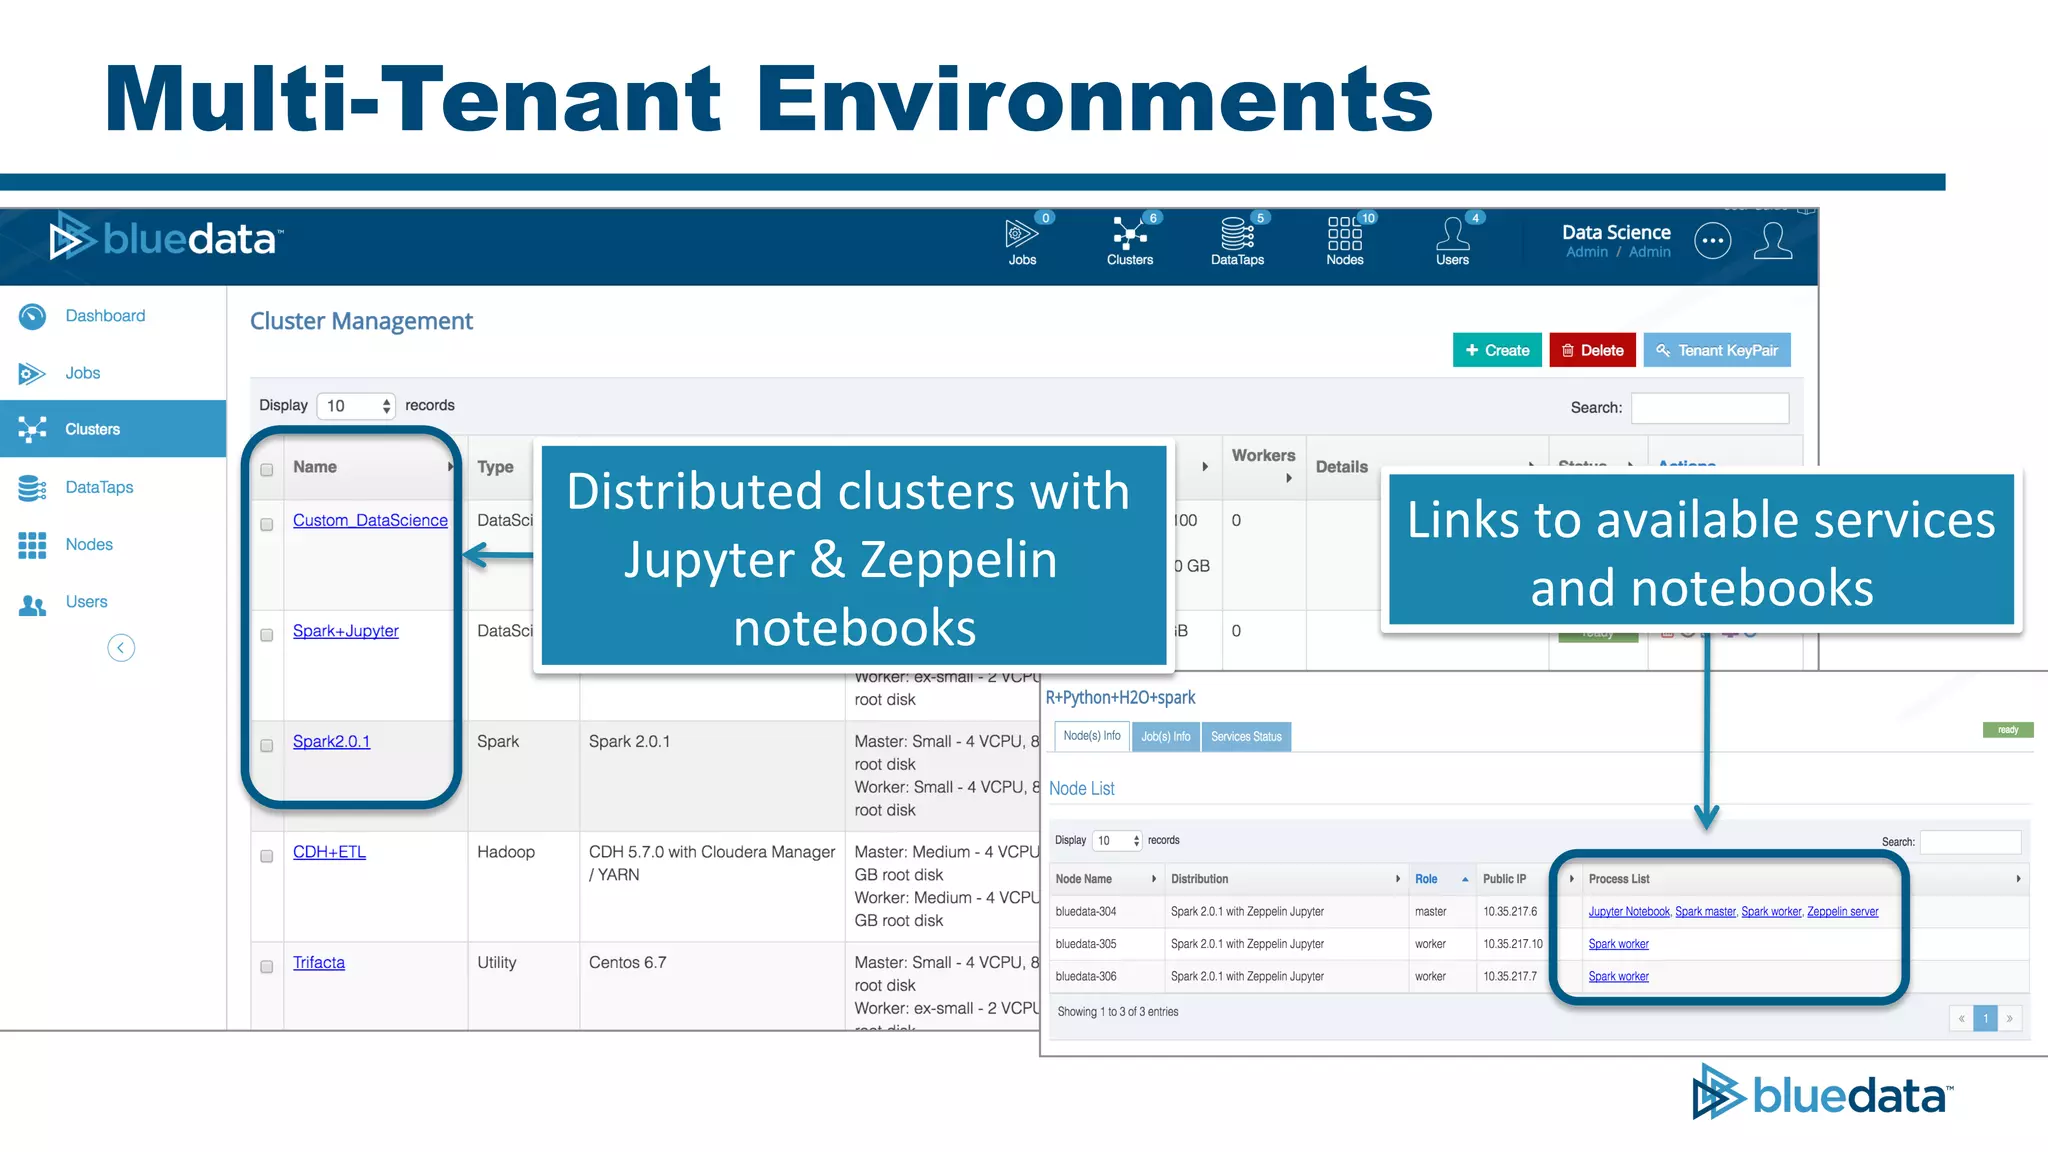Open the Clusters icon in top navigation

click(1129, 240)
